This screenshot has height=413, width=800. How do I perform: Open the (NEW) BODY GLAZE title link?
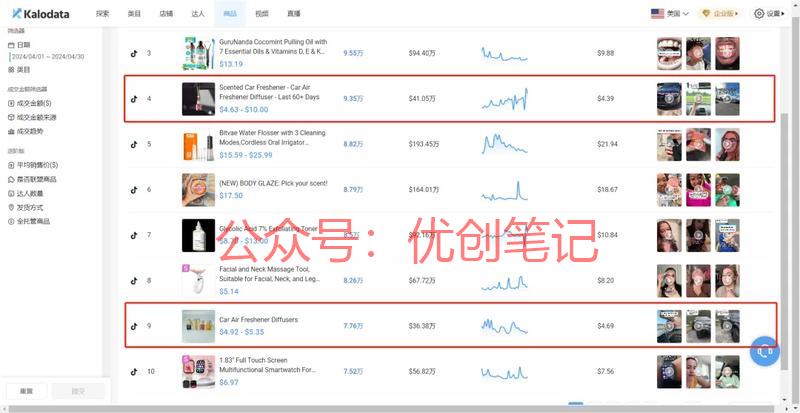pos(273,183)
